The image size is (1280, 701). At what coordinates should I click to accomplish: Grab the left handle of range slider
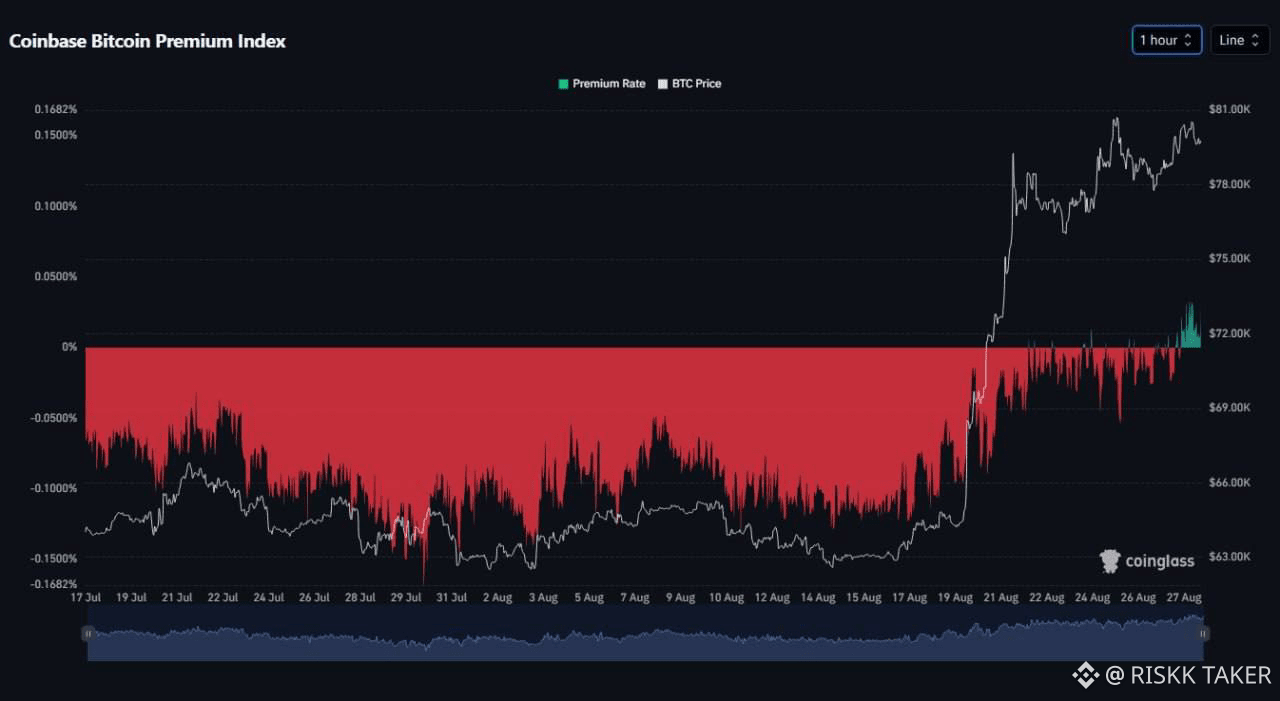(x=88, y=633)
